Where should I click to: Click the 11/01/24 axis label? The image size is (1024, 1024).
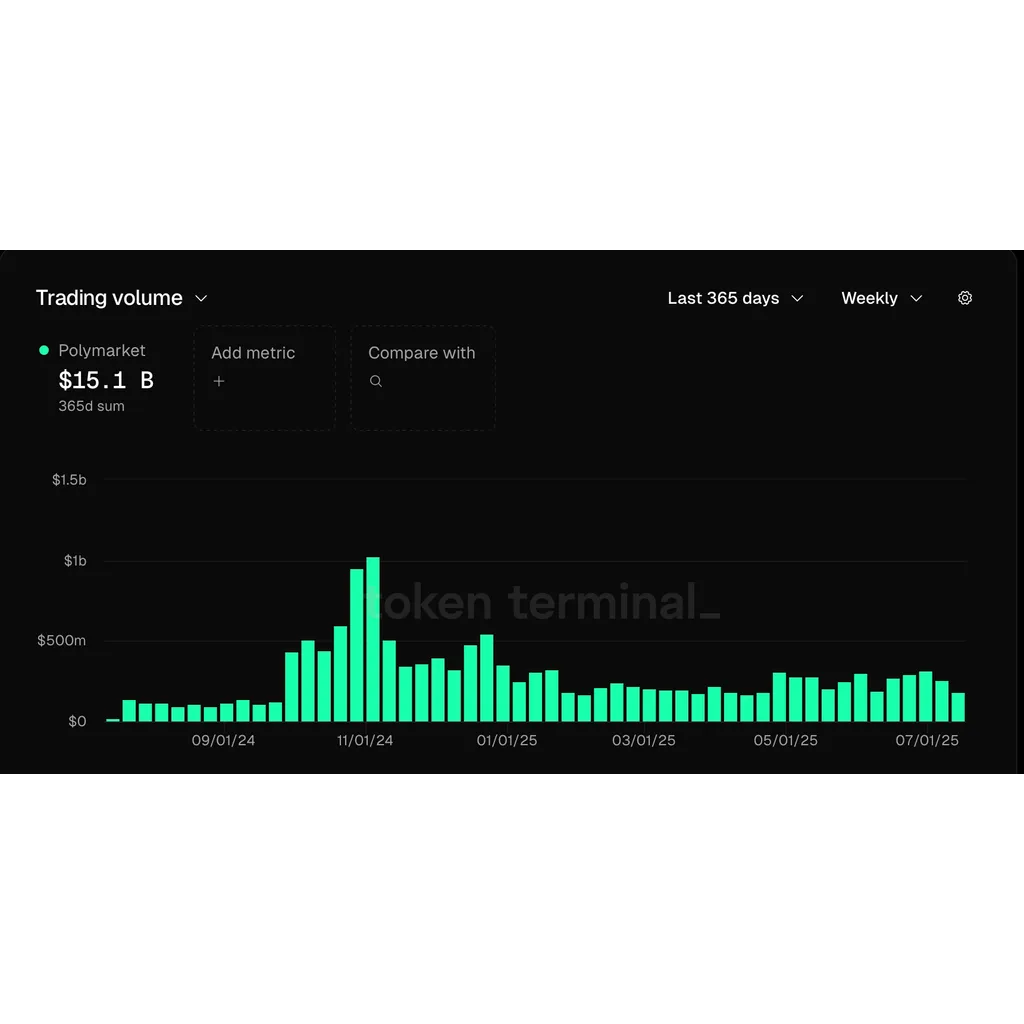tap(365, 741)
